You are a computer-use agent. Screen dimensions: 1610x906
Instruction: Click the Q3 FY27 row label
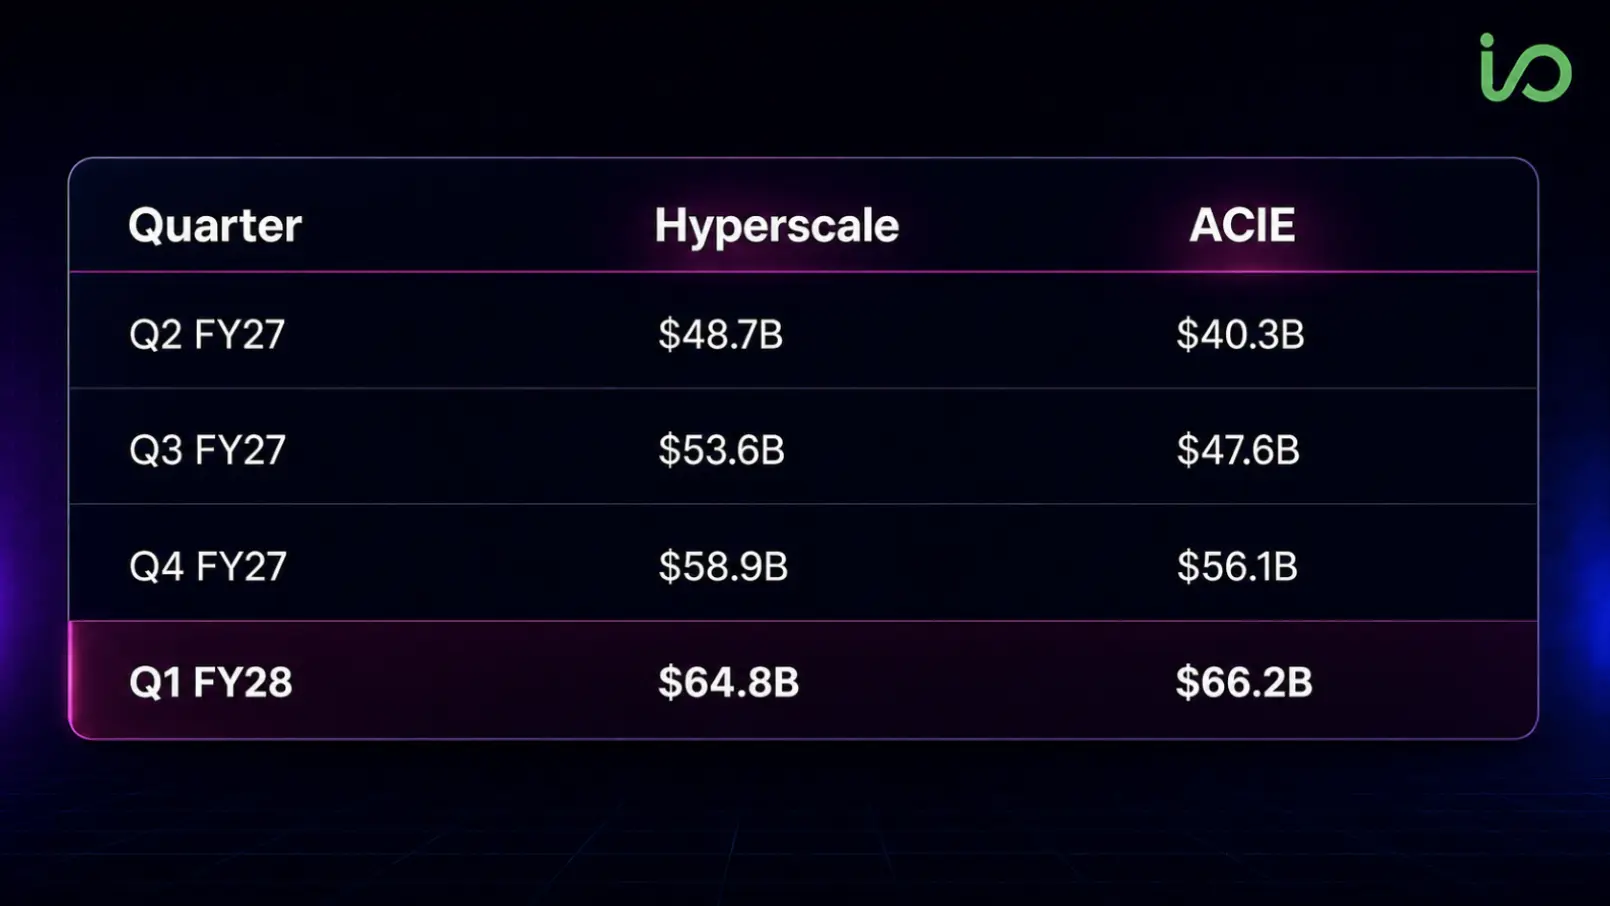(207, 450)
